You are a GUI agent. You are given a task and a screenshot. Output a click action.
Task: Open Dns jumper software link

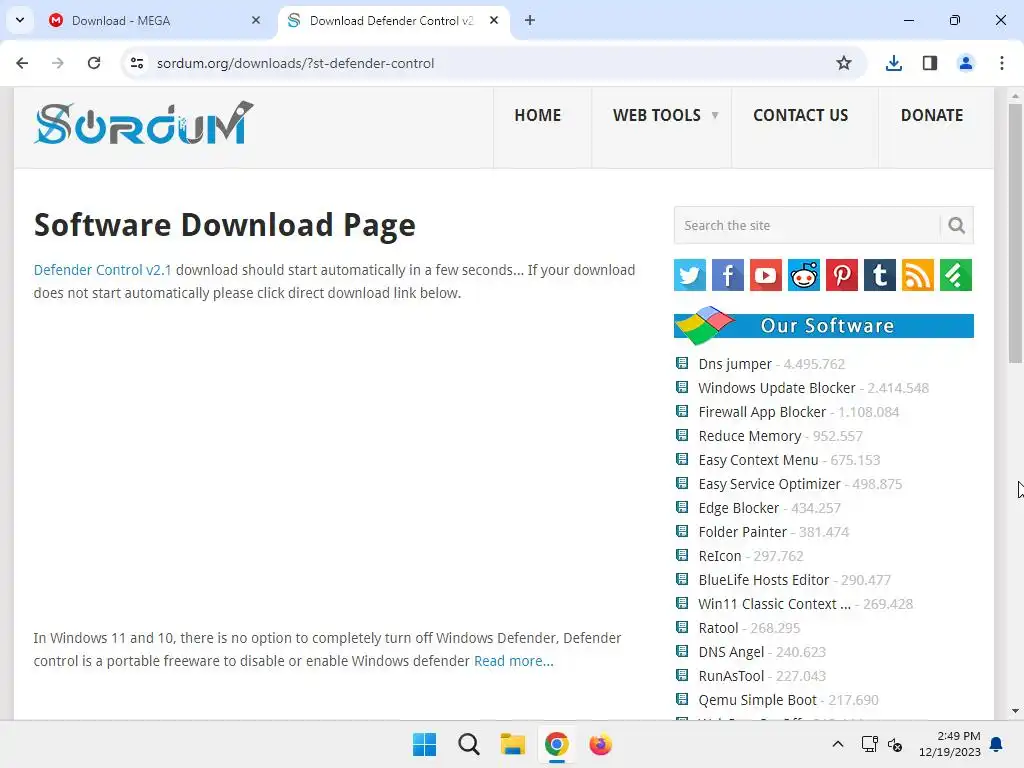735,364
